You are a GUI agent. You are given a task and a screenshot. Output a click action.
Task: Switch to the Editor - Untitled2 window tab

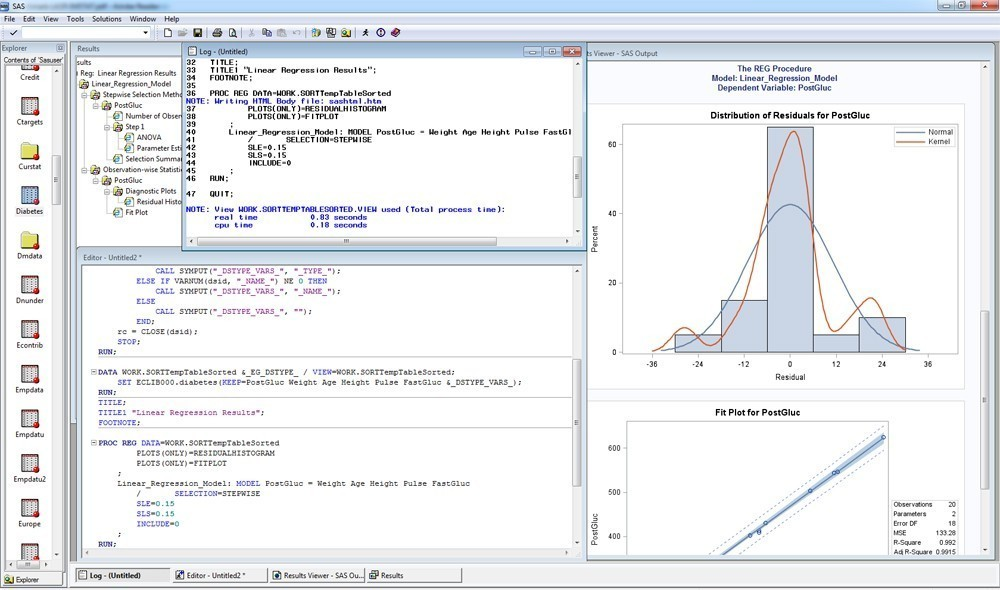pyautogui.click(x=219, y=575)
